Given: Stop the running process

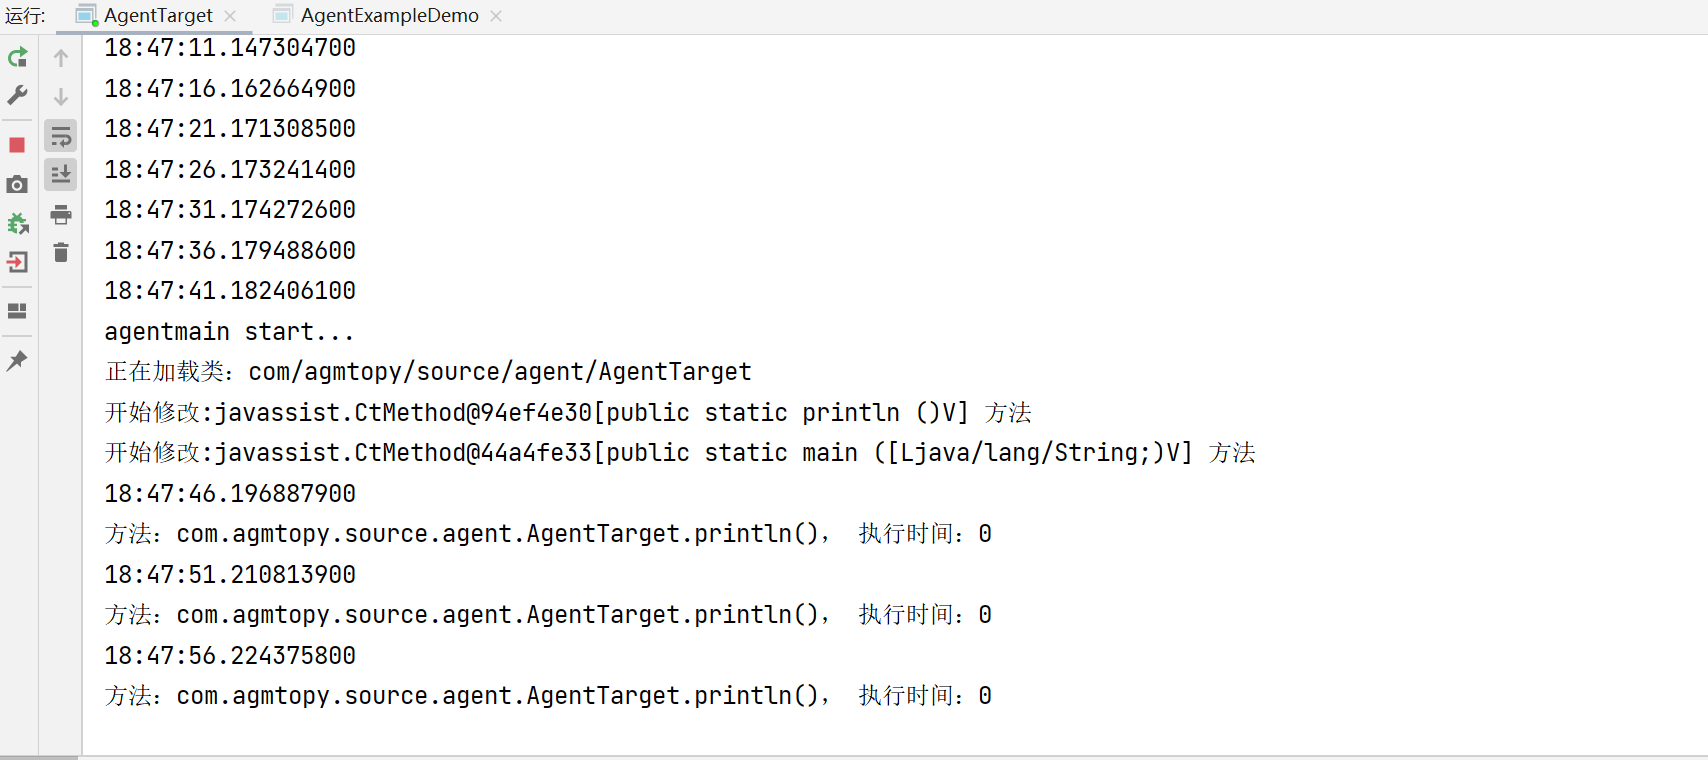Looking at the screenshot, I should point(17,145).
